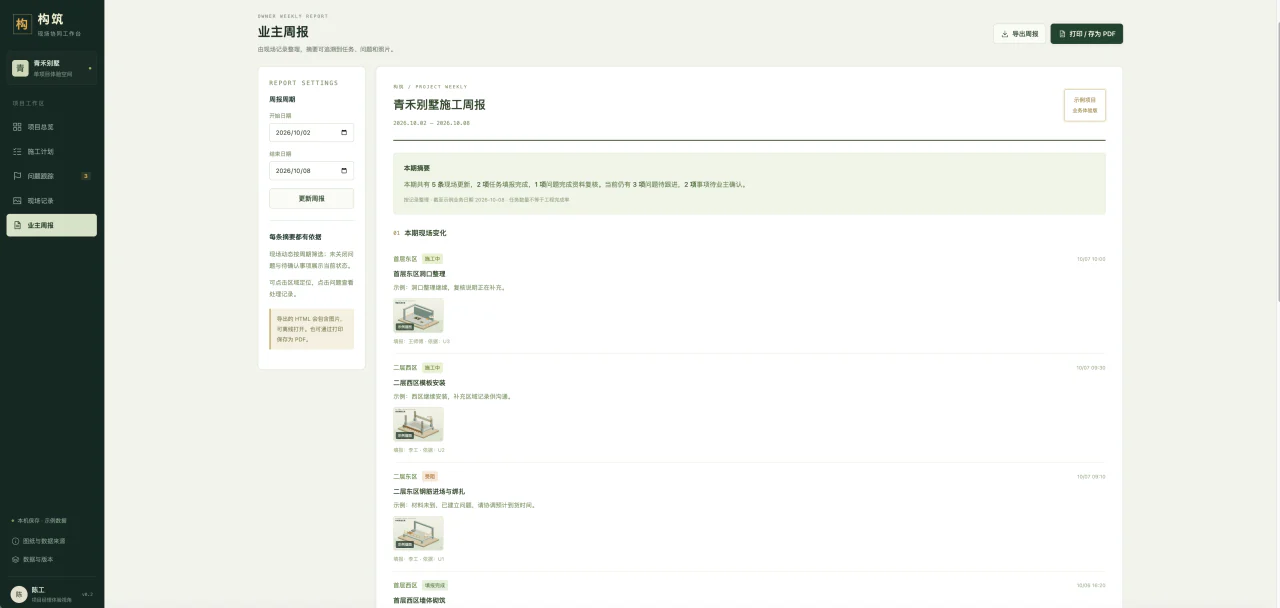
Task: Click the 首层西区墙体砌筑 entry title
Action: pyautogui.click(x=419, y=600)
